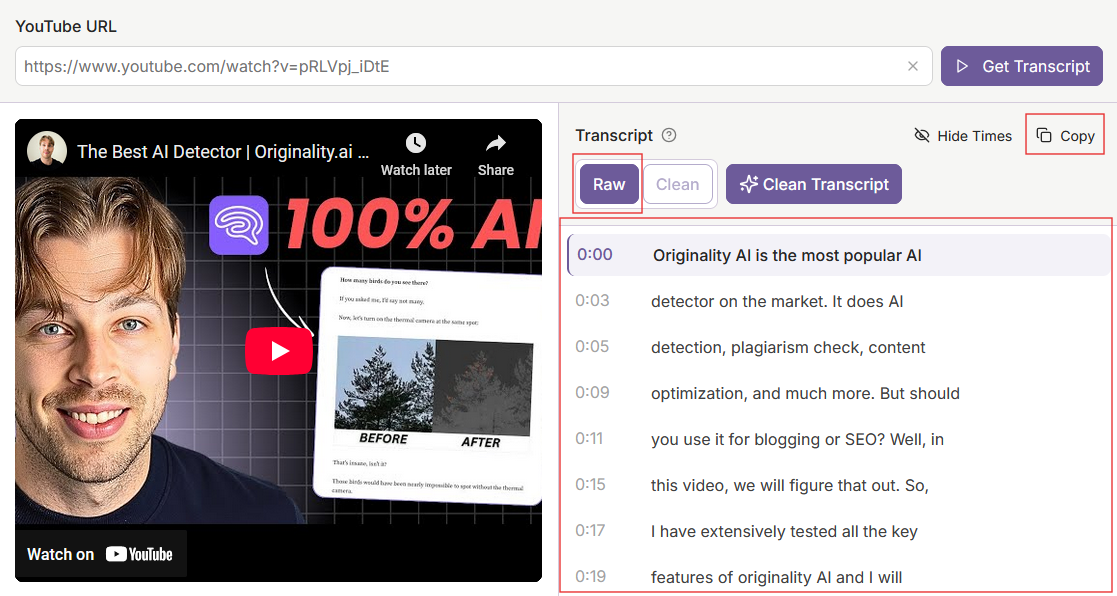Switch to the Clean transcript tab

pos(678,184)
